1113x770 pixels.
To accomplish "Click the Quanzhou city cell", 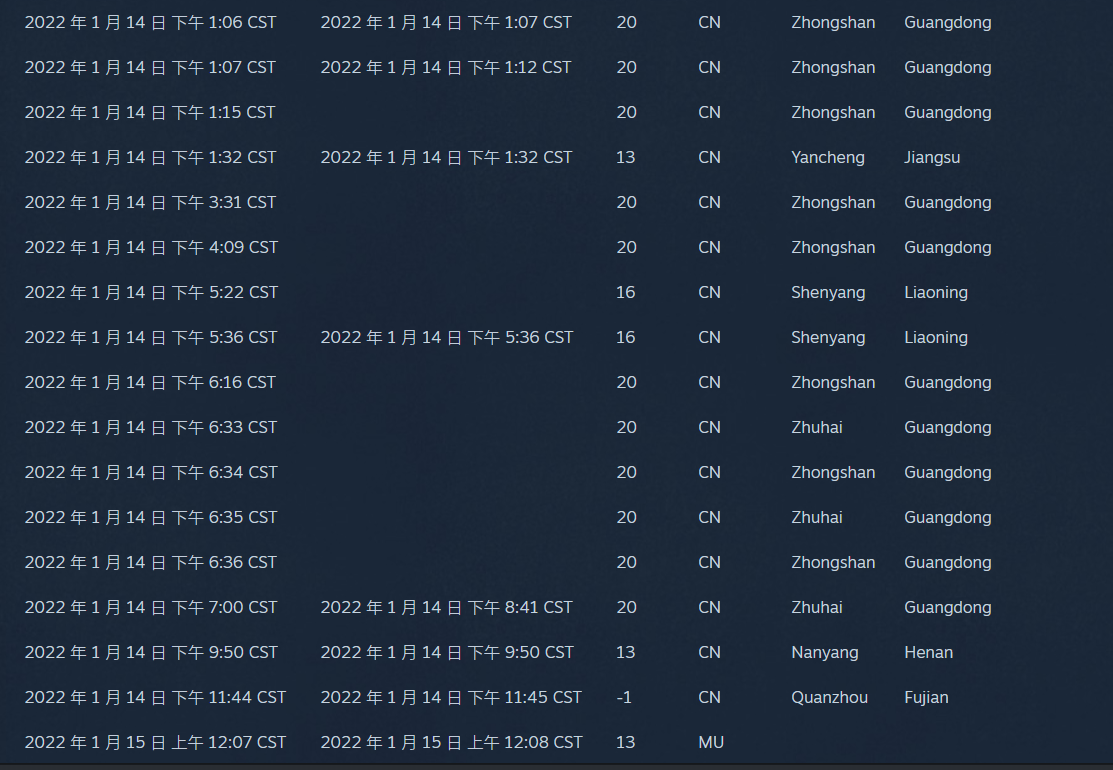I will tap(829, 697).
